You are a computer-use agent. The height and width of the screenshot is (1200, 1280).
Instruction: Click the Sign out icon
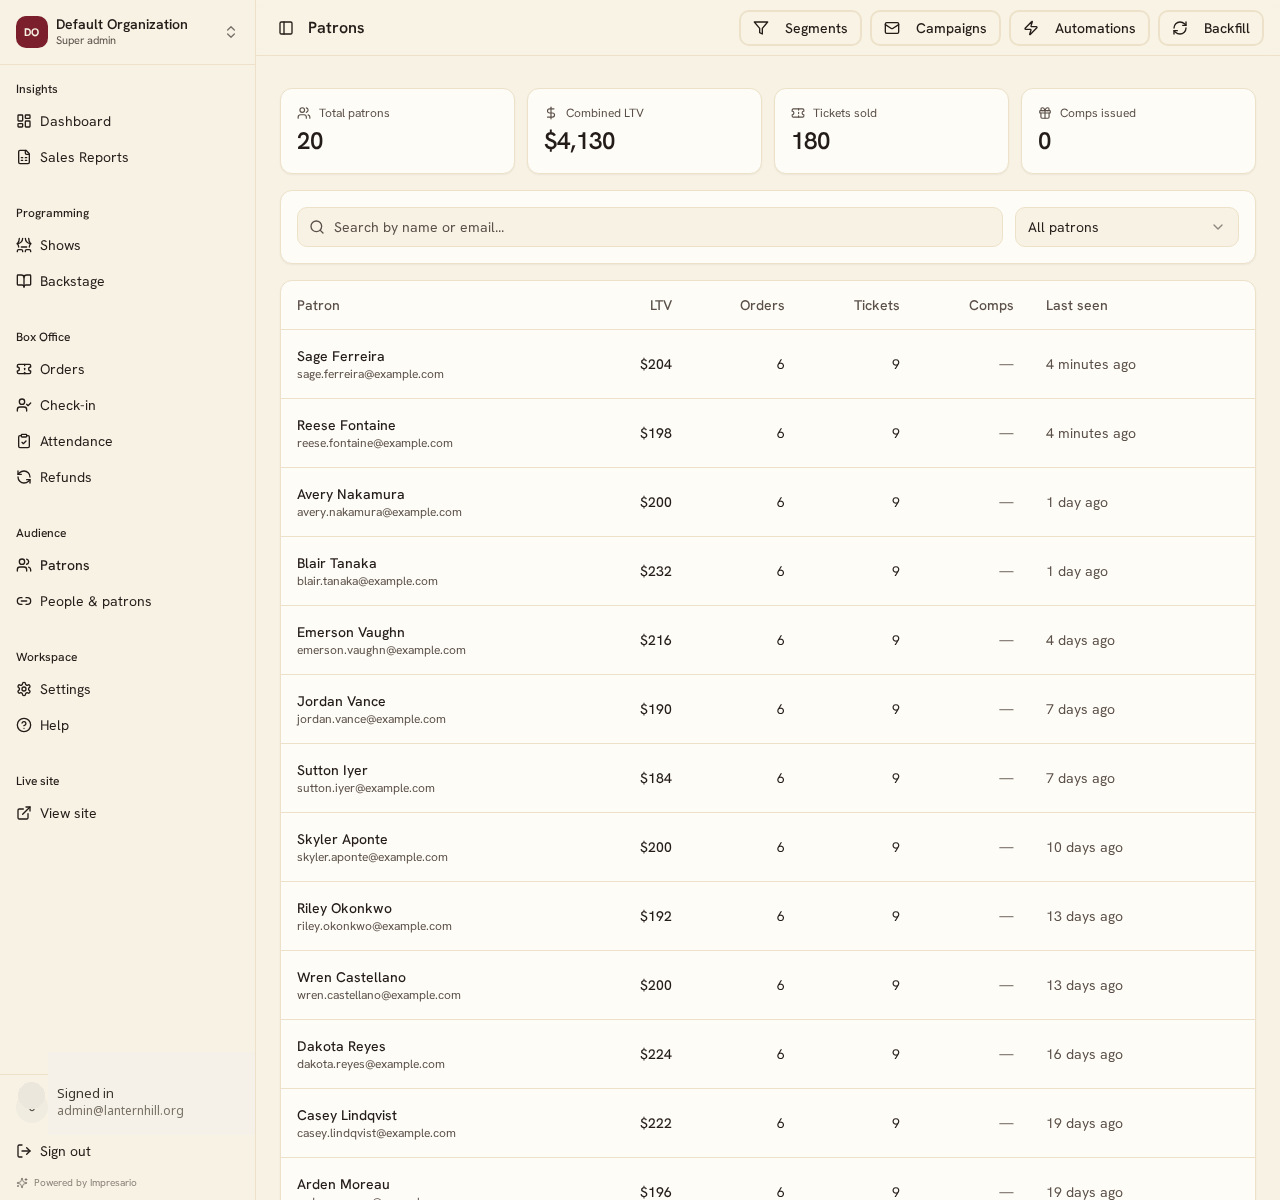click(x=24, y=1151)
